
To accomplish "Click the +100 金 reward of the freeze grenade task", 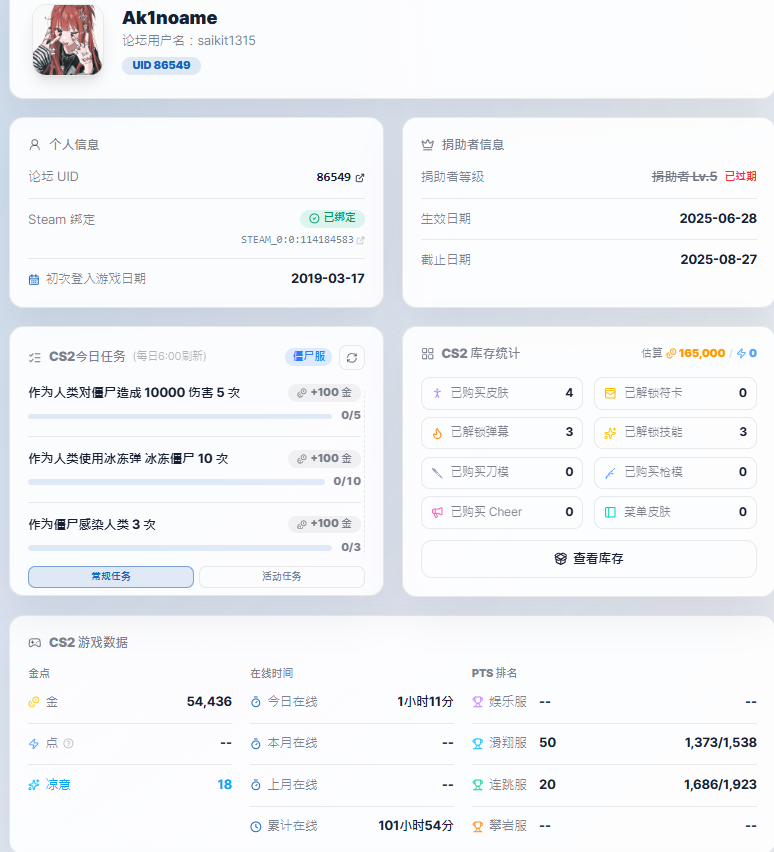I will pyautogui.click(x=324, y=459).
